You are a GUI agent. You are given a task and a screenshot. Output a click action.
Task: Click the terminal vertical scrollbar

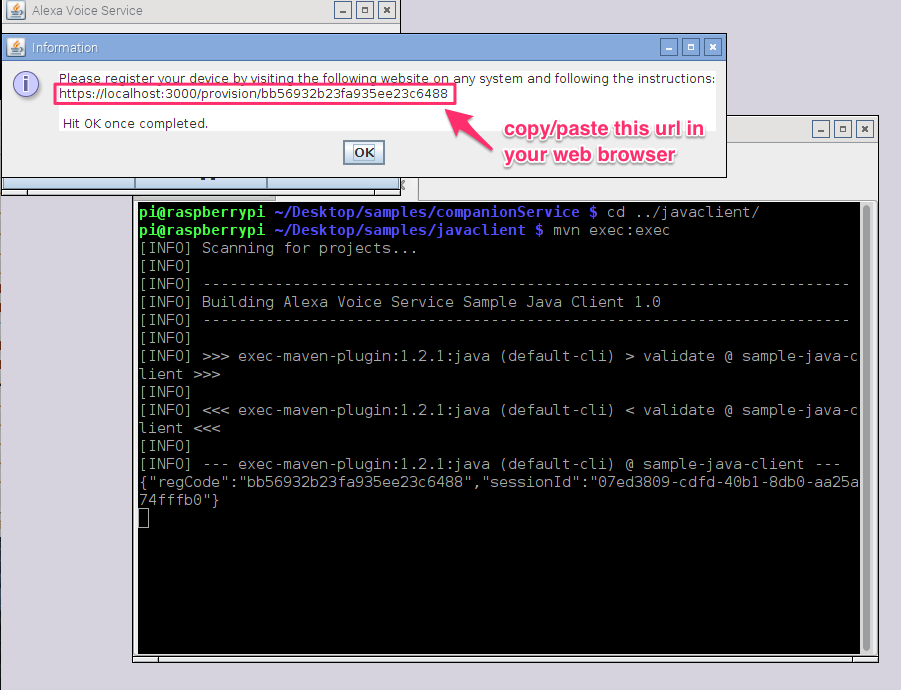pos(867,427)
